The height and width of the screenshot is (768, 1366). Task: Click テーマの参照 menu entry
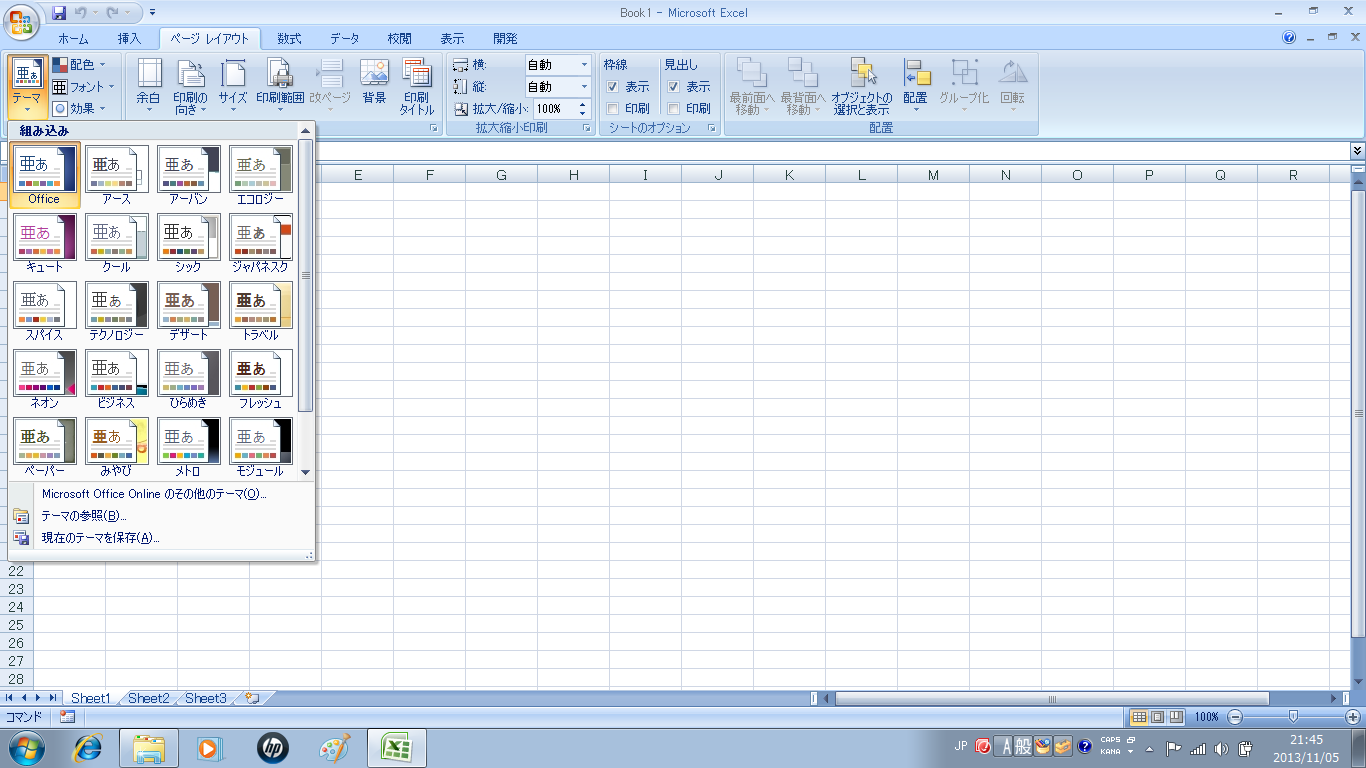click(84, 516)
